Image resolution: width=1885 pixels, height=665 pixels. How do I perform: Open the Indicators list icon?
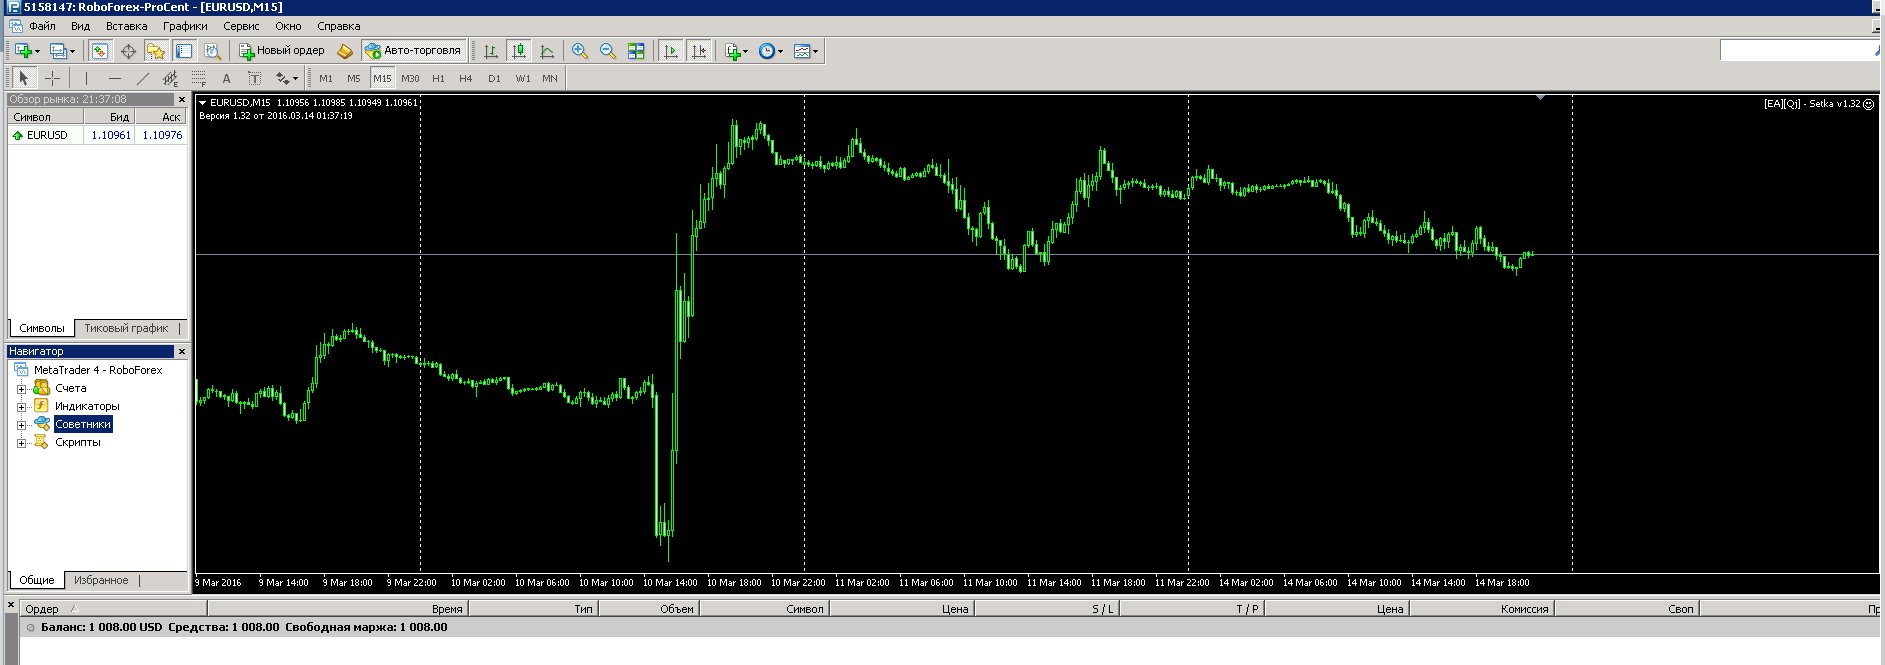(x=732, y=51)
